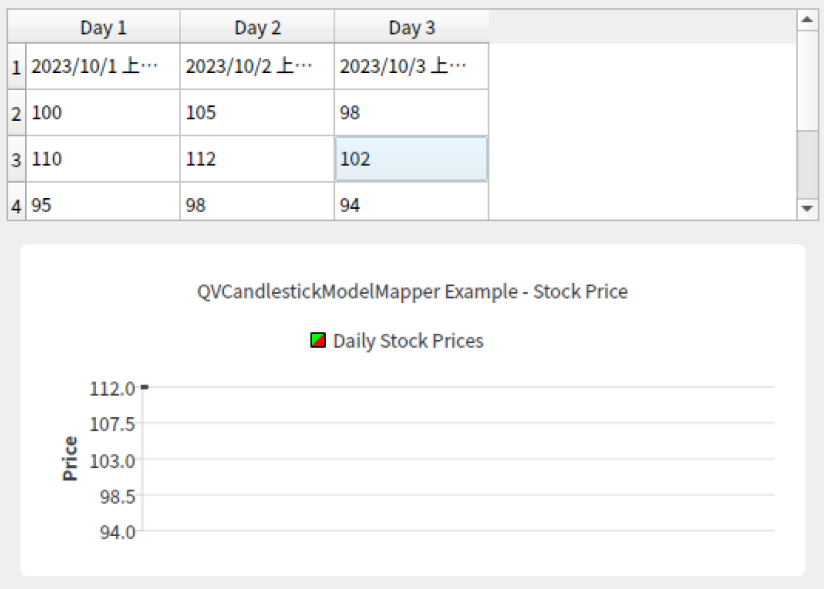Screen dimensions: 824x589
Task: Select the Day 3 column header
Action: 411,27
